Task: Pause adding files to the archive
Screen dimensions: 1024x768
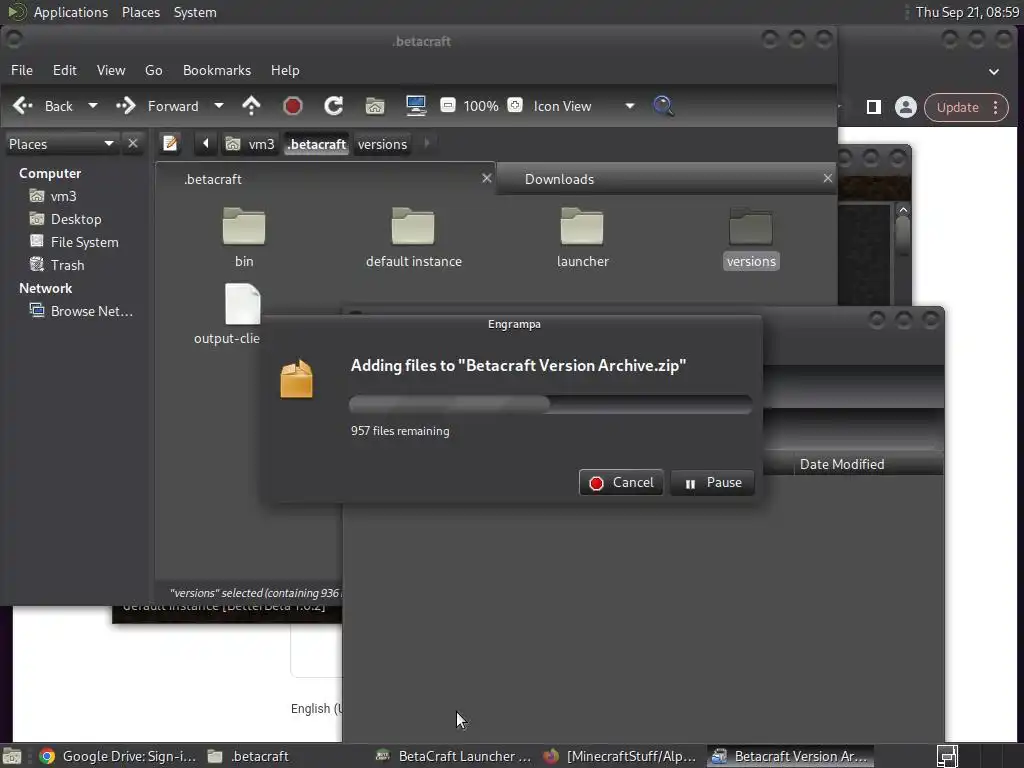Action: click(712, 483)
